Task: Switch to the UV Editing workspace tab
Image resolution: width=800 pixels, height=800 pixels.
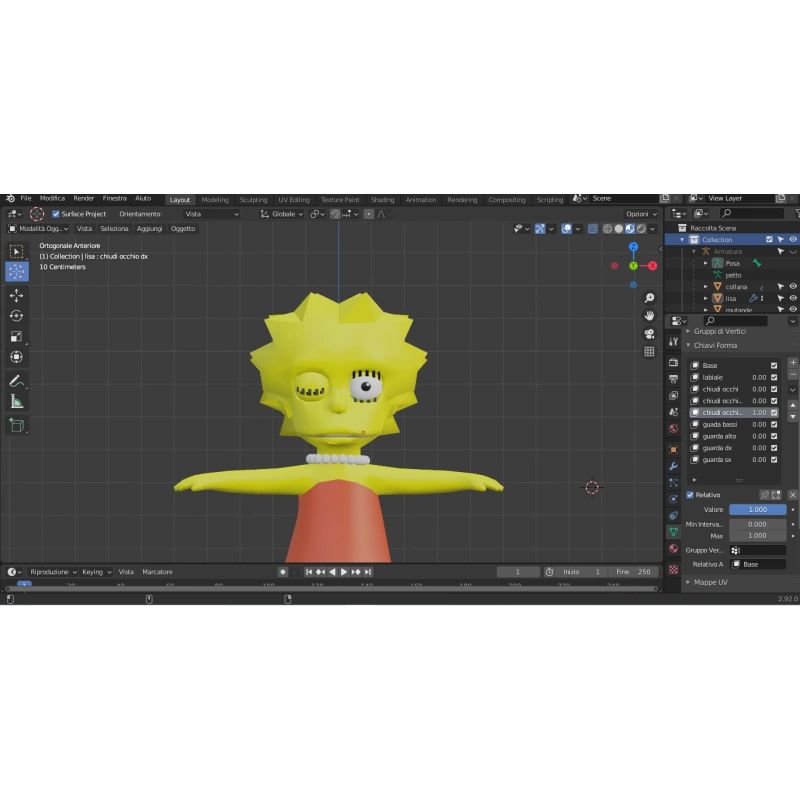Action: point(294,200)
